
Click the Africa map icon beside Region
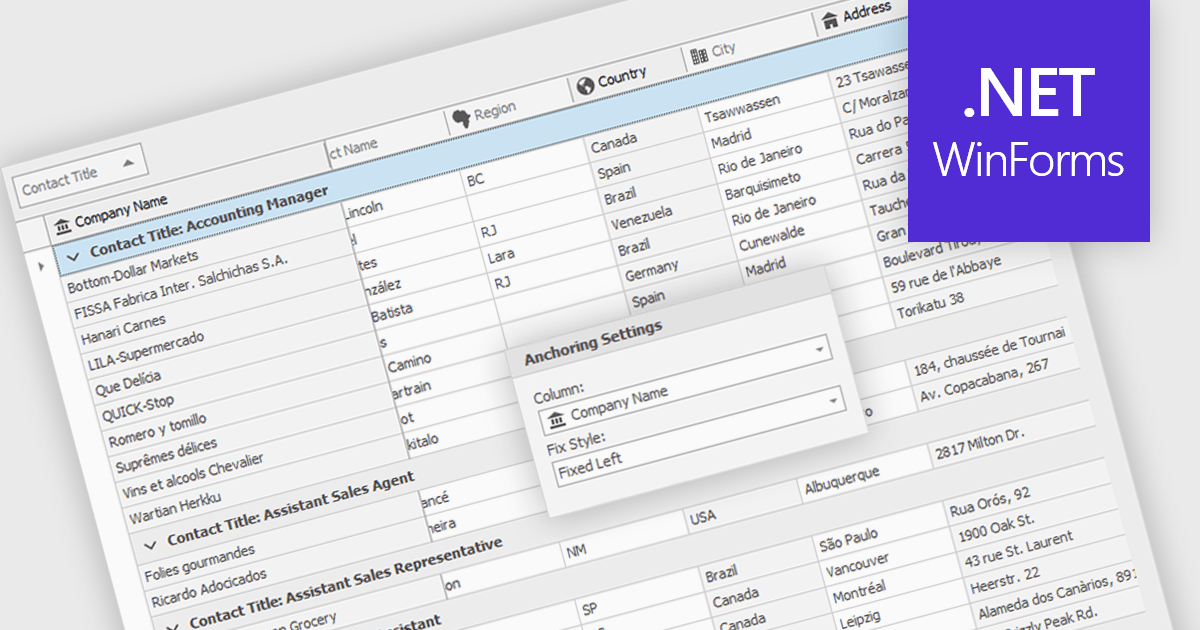461,118
